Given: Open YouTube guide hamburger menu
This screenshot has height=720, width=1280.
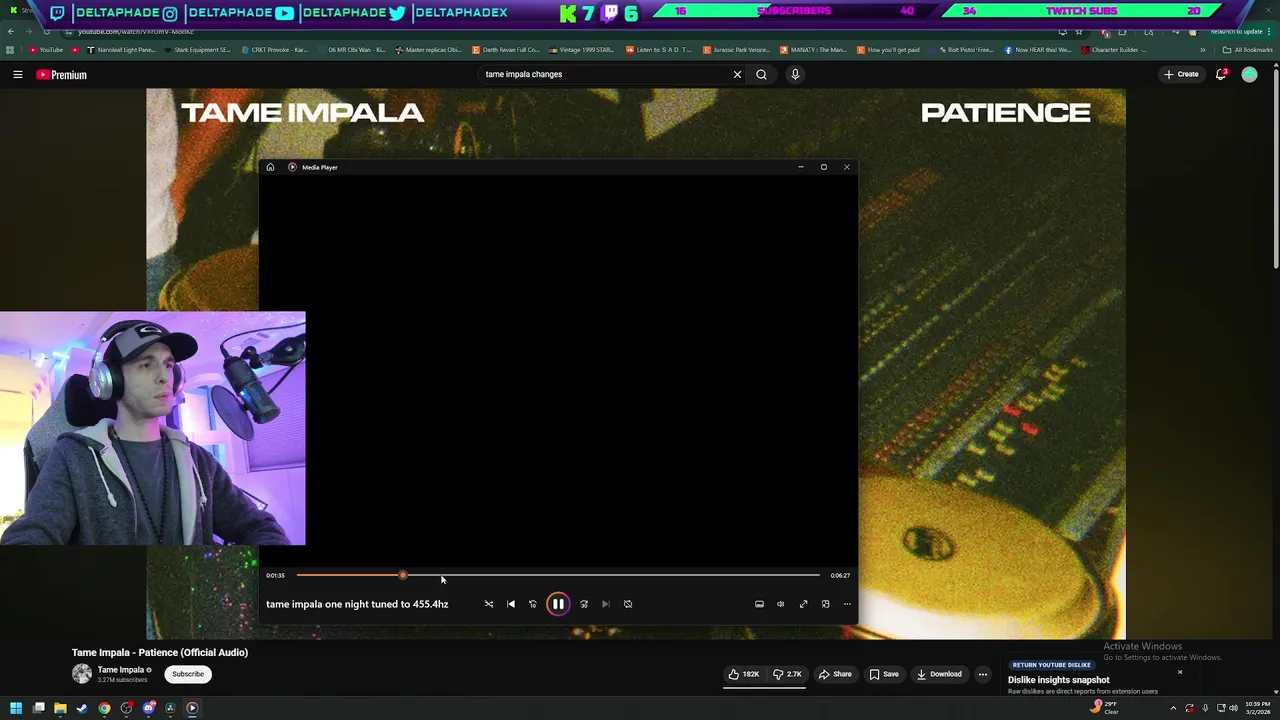Looking at the screenshot, I should [18, 74].
